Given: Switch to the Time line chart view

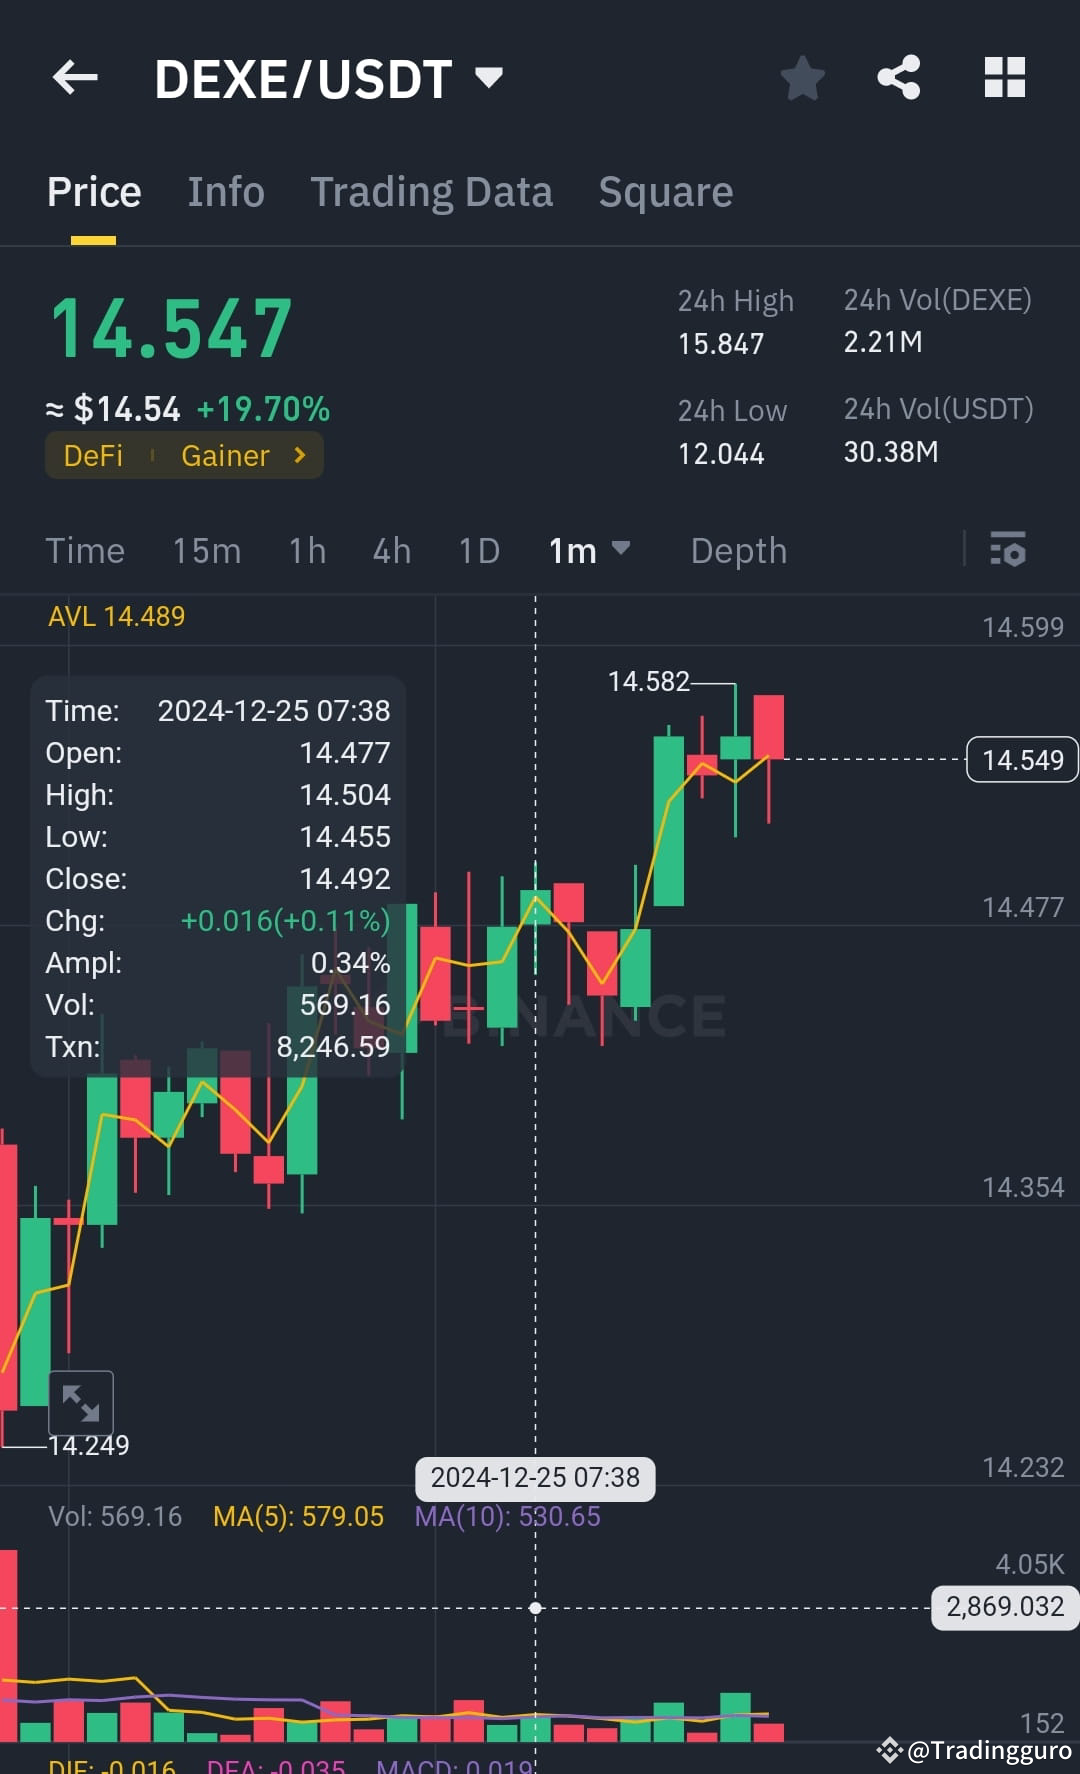Looking at the screenshot, I should pyautogui.click(x=85, y=551).
